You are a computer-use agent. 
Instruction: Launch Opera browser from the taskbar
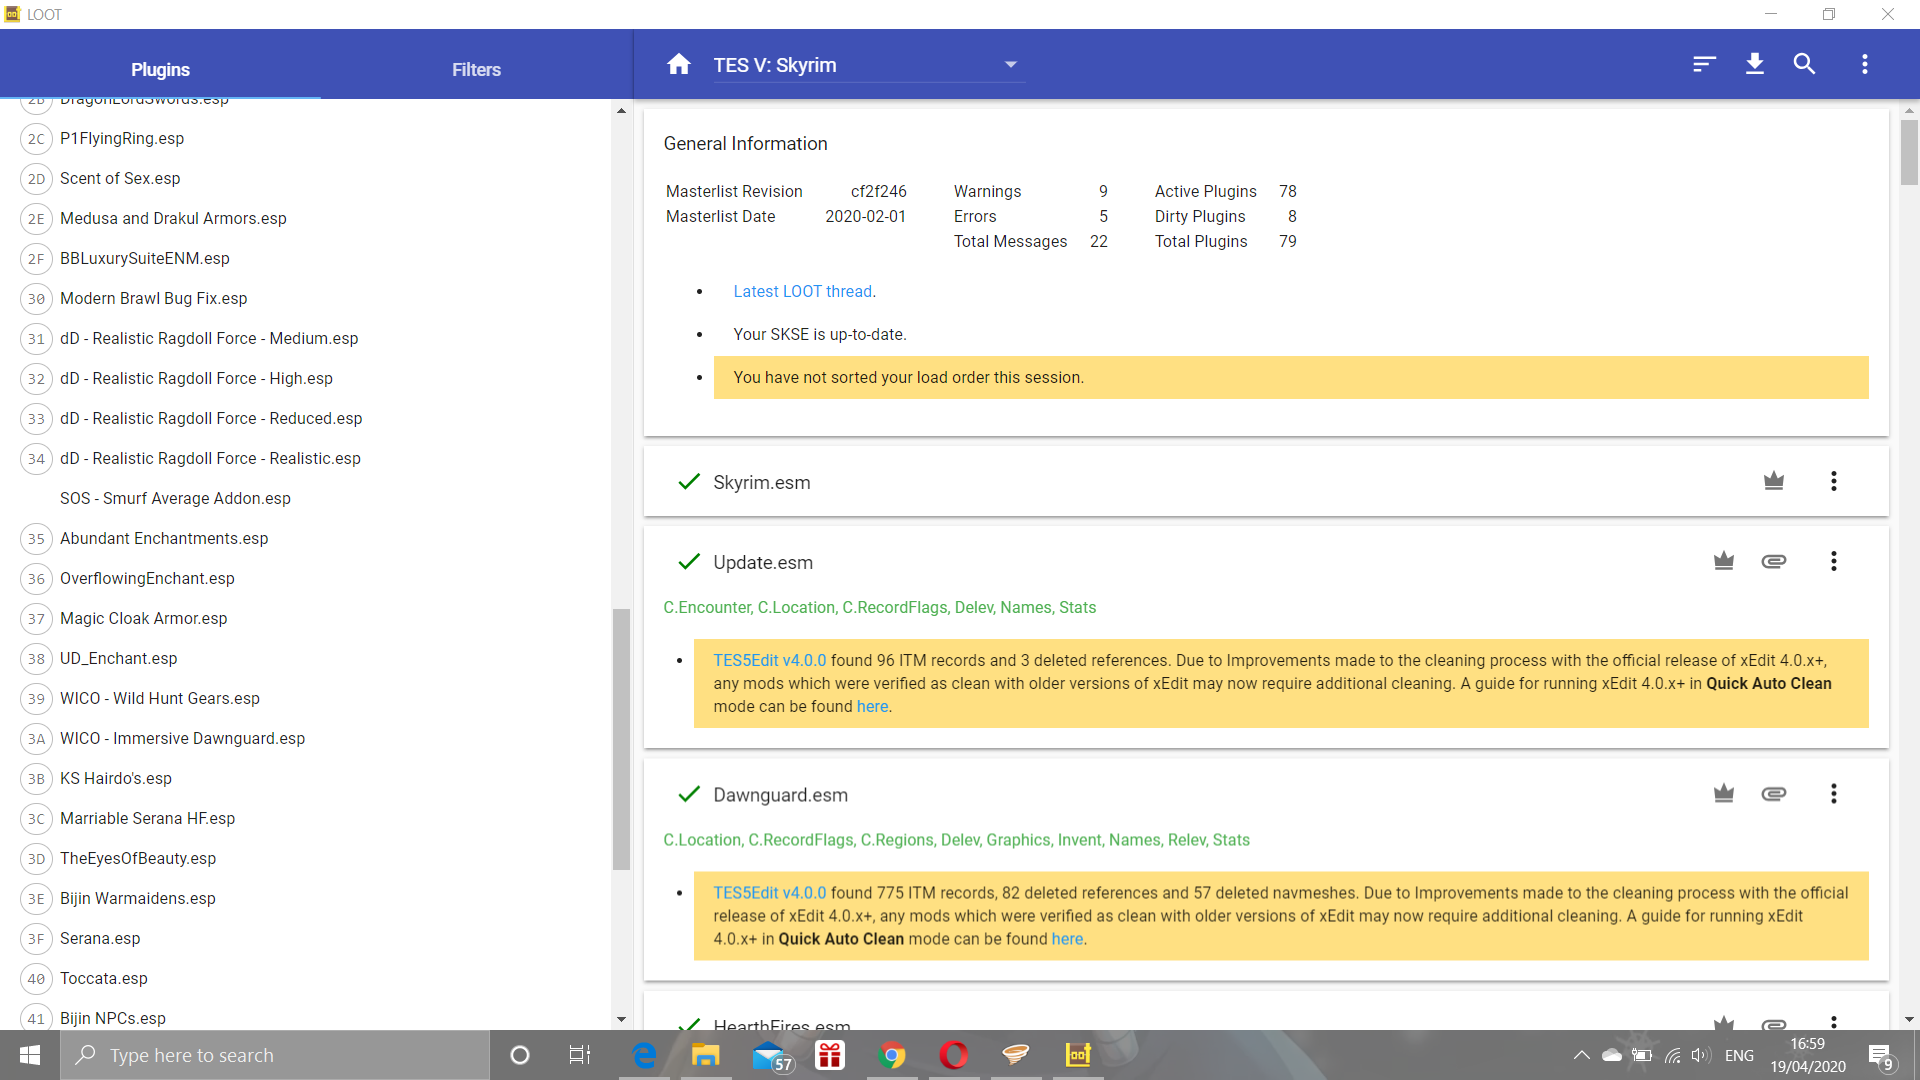(954, 1055)
